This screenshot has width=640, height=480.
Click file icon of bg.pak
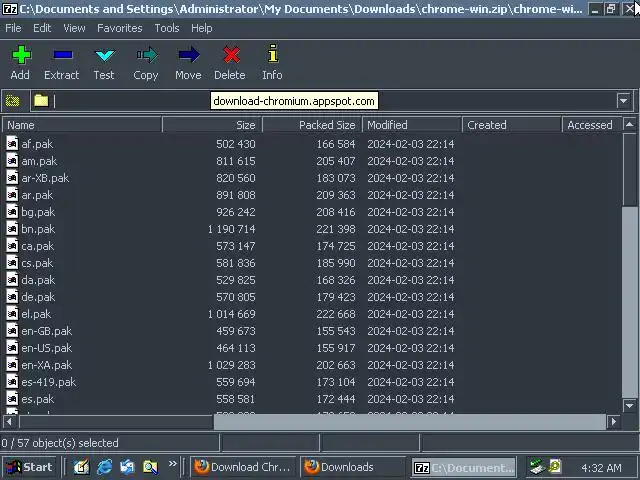click(x=12, y=212)
